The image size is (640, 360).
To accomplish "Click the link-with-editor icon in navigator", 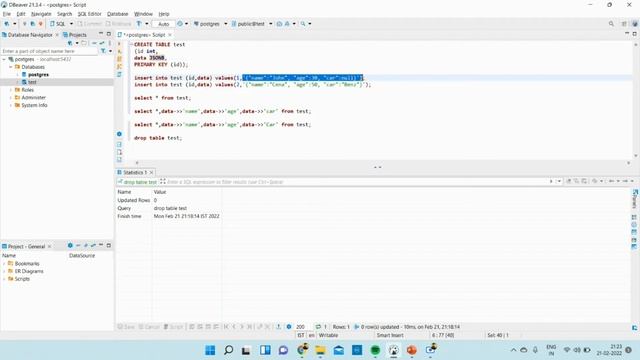I will pos(102,43).
